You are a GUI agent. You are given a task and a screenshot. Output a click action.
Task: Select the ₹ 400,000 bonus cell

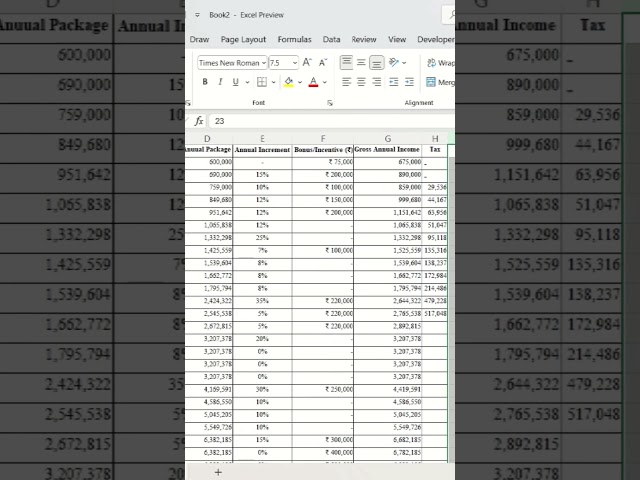[323, 453]
